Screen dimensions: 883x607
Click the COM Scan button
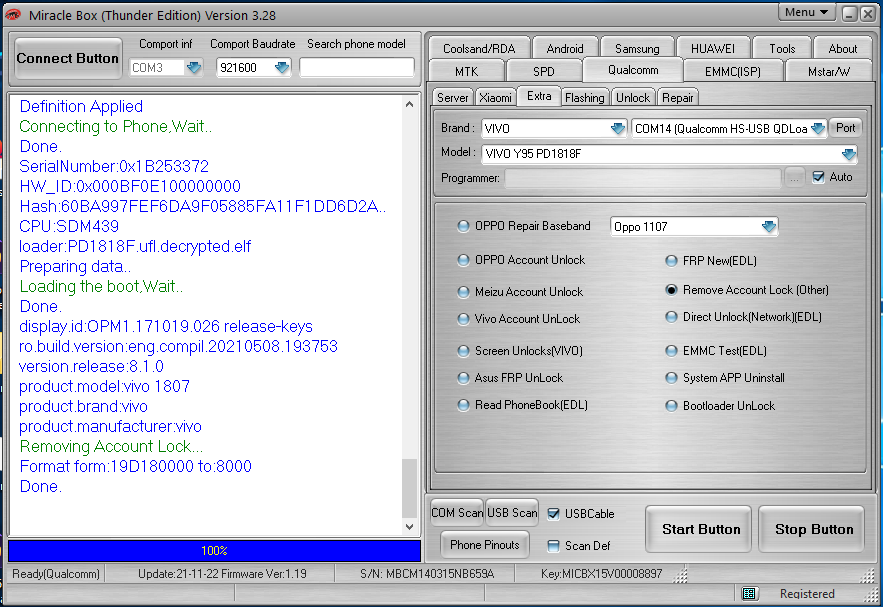457,512
